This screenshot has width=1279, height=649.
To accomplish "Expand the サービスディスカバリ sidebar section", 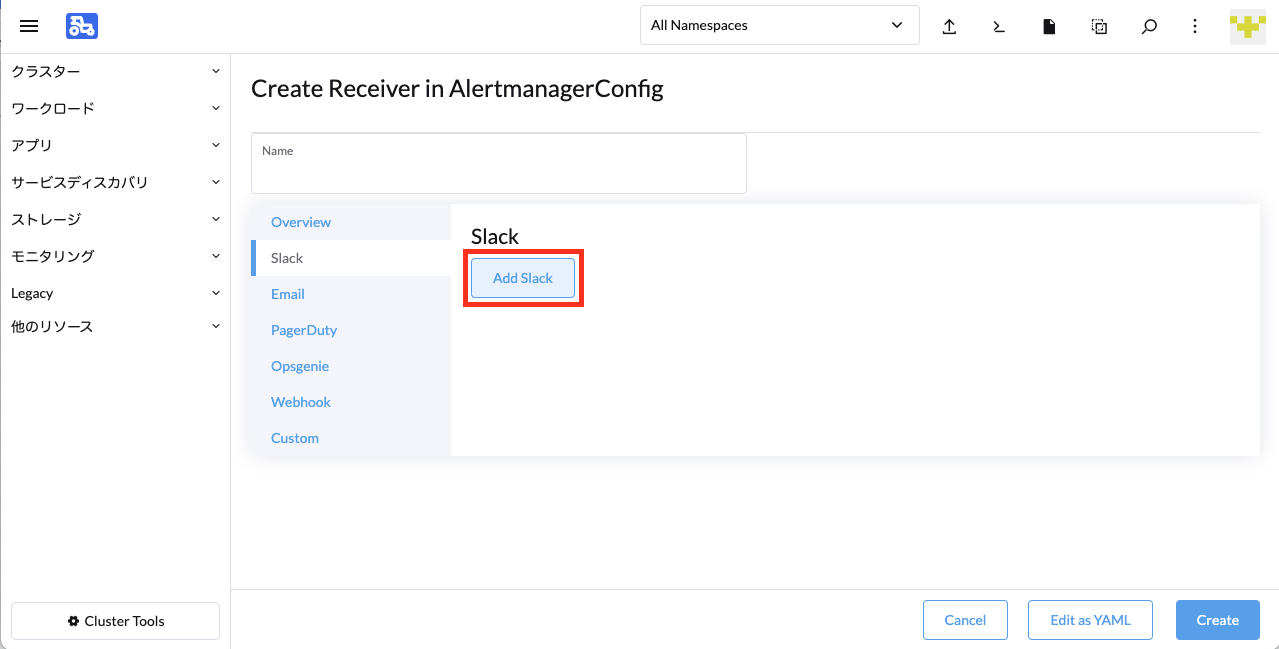I will pos(115,182).
